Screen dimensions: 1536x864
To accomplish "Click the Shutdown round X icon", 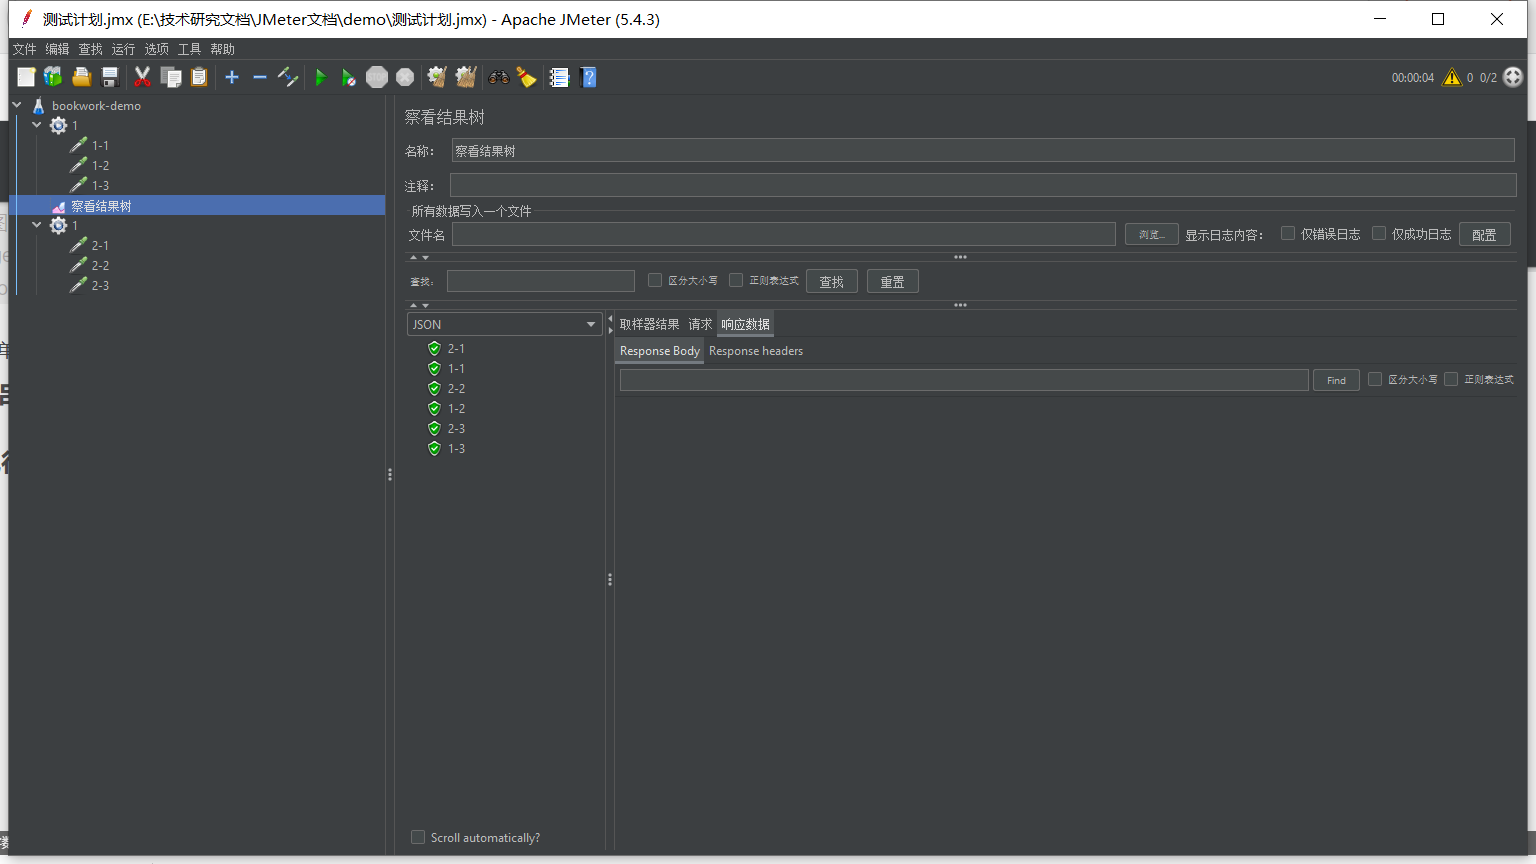I will click(405, 77).
